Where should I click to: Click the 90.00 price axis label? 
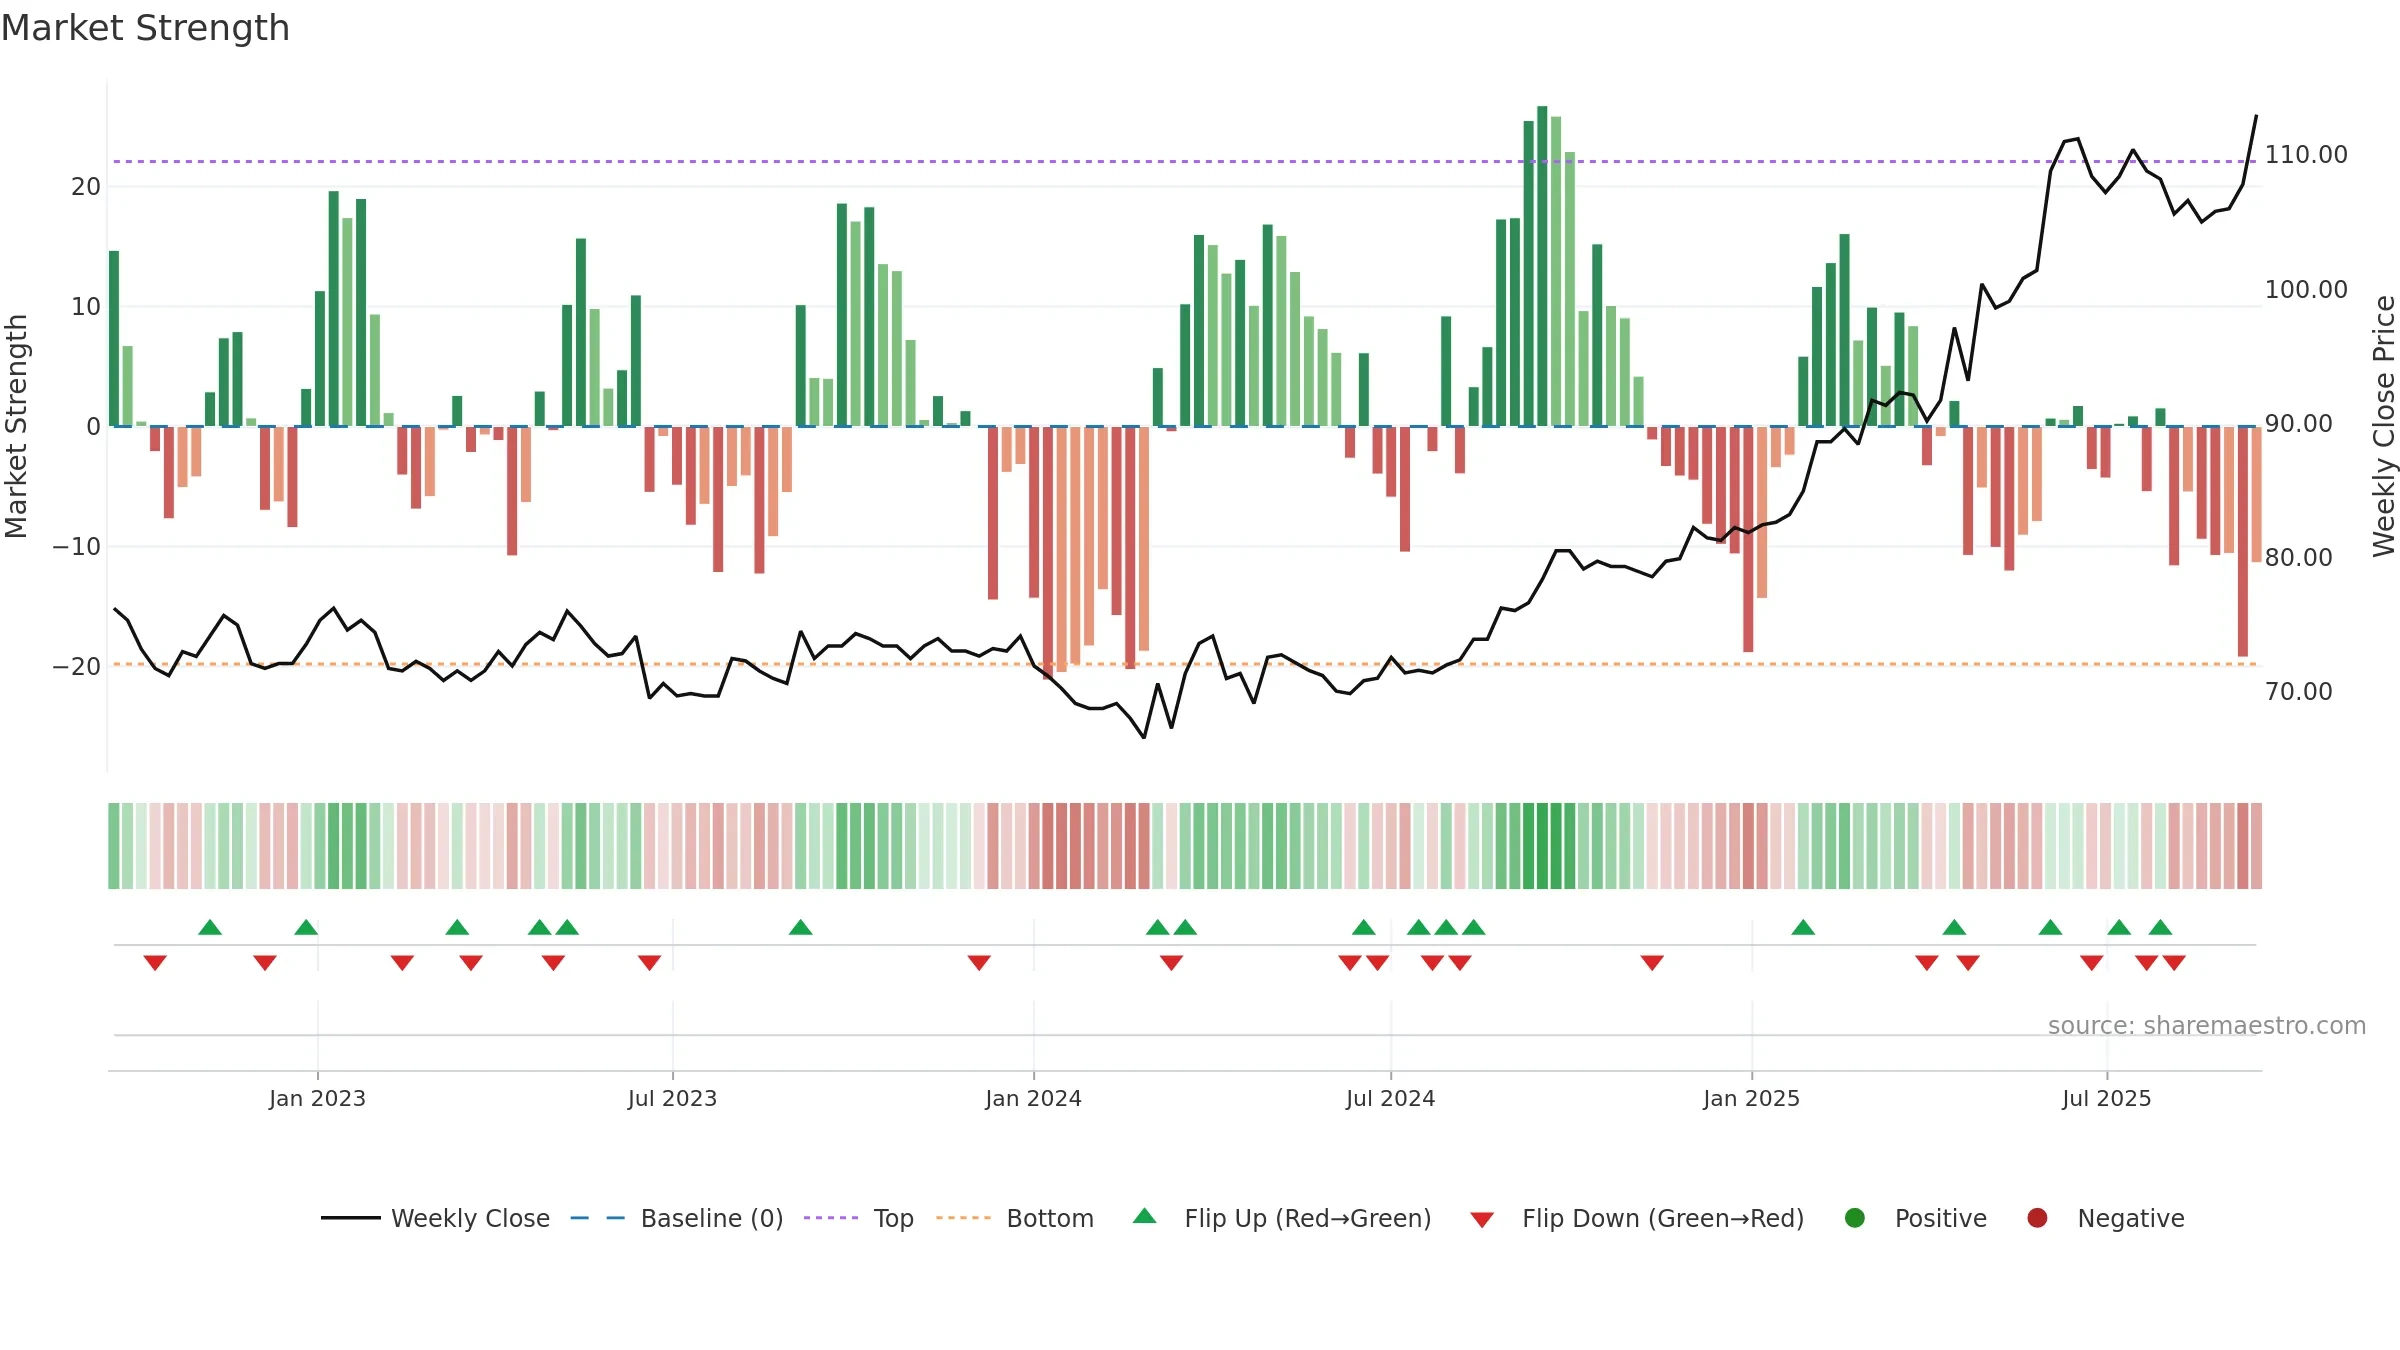pyautogui.click(x=2299, y=423)
